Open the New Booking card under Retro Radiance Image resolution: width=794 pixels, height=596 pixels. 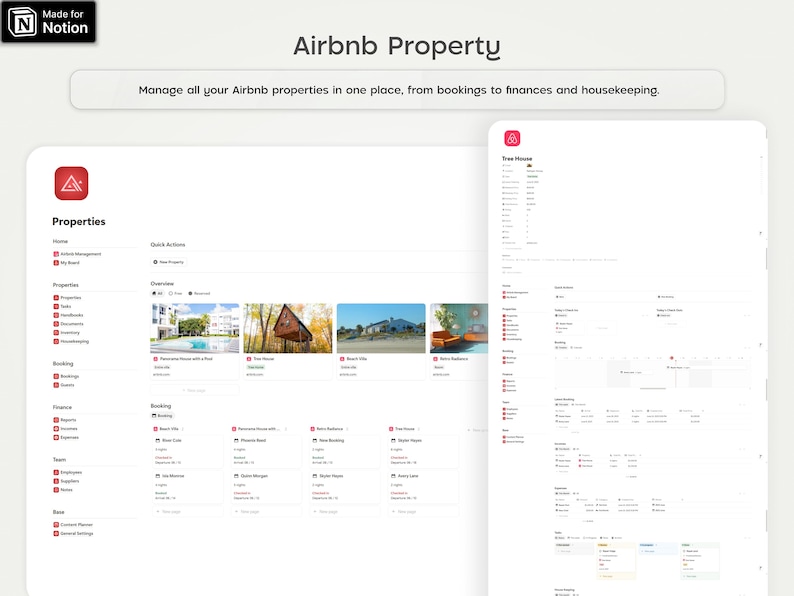click(x=345, y=451)
